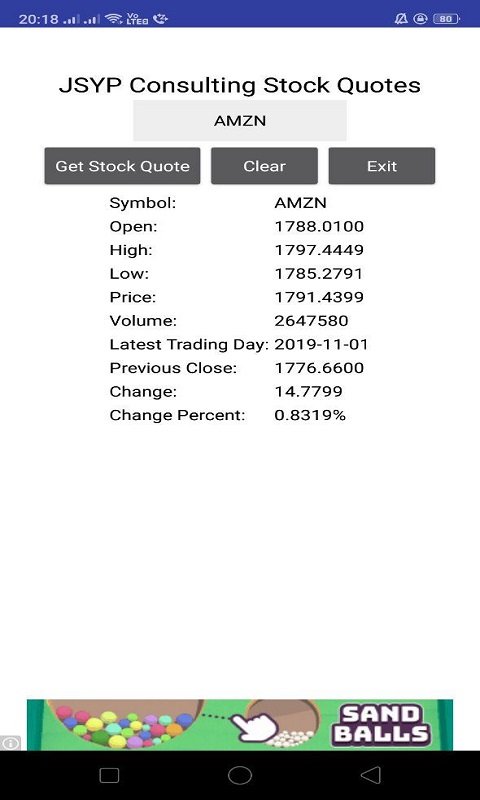Tap the pointing hand in the ad
This screenshot has height=800, width=480.
[254, 727]
